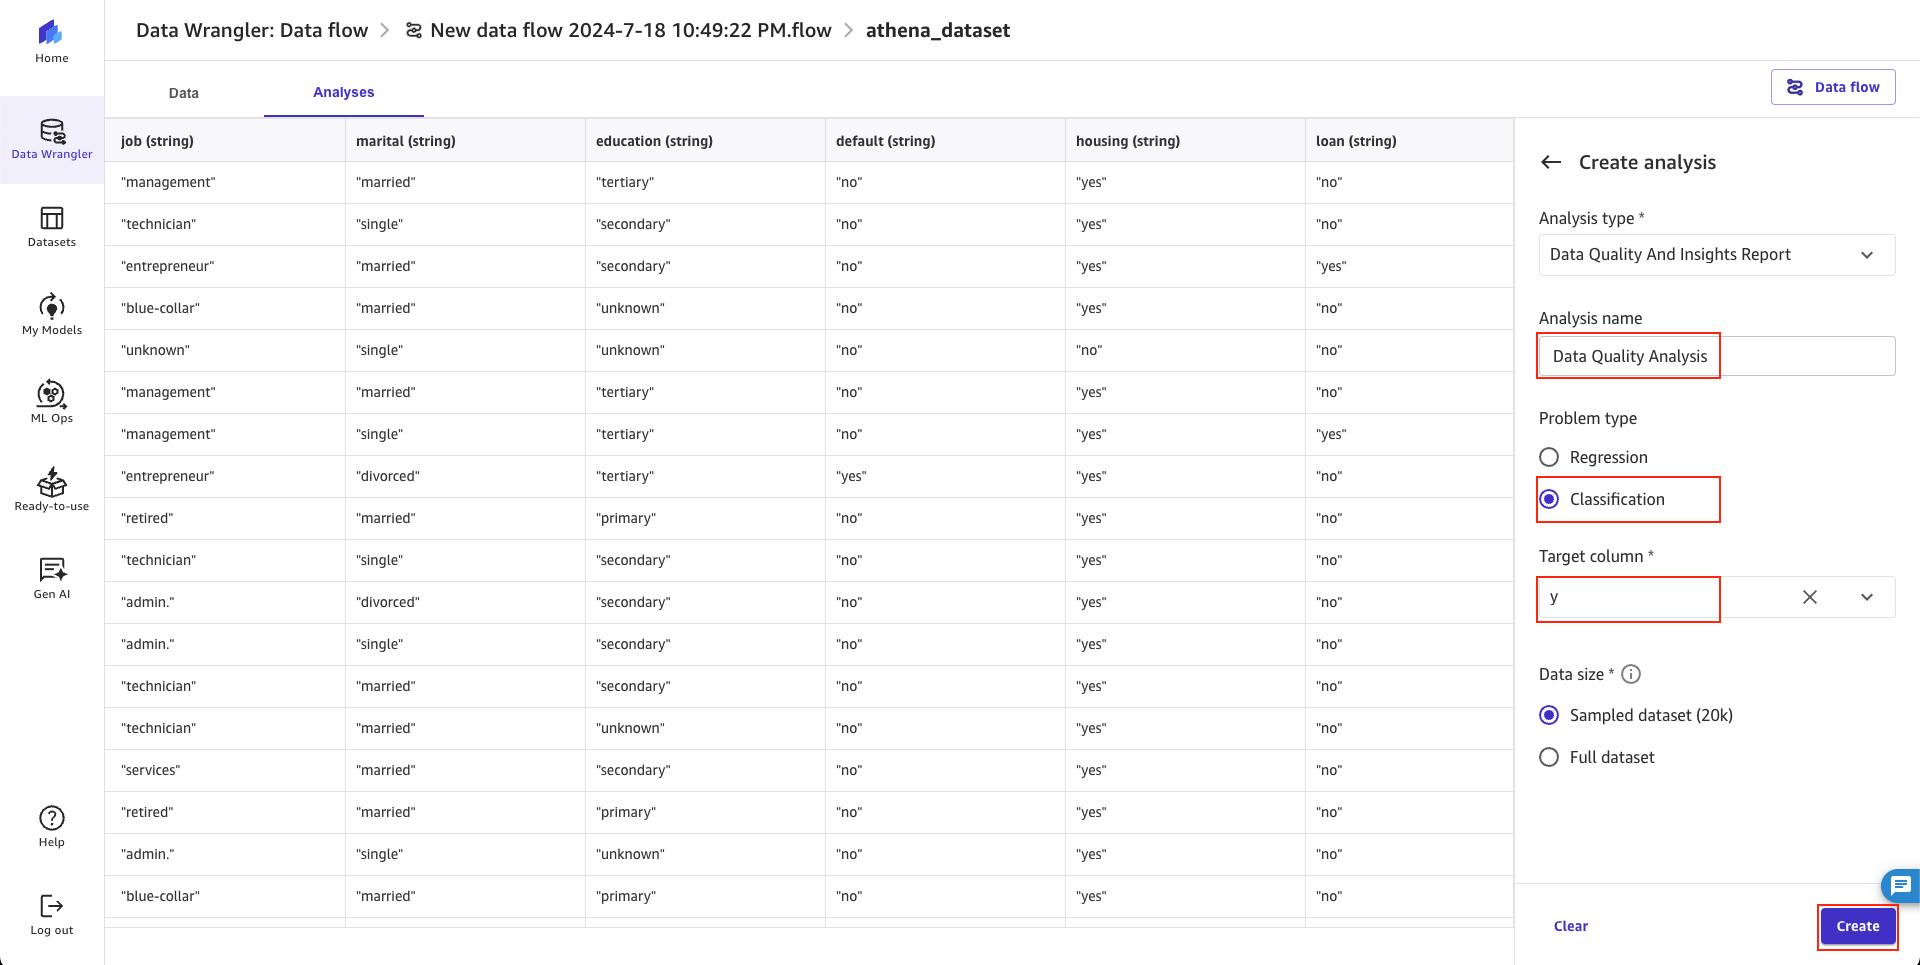Choose Full dataset data size
Viewport: 1920px width, 965px height.
tap(1549, 757)
